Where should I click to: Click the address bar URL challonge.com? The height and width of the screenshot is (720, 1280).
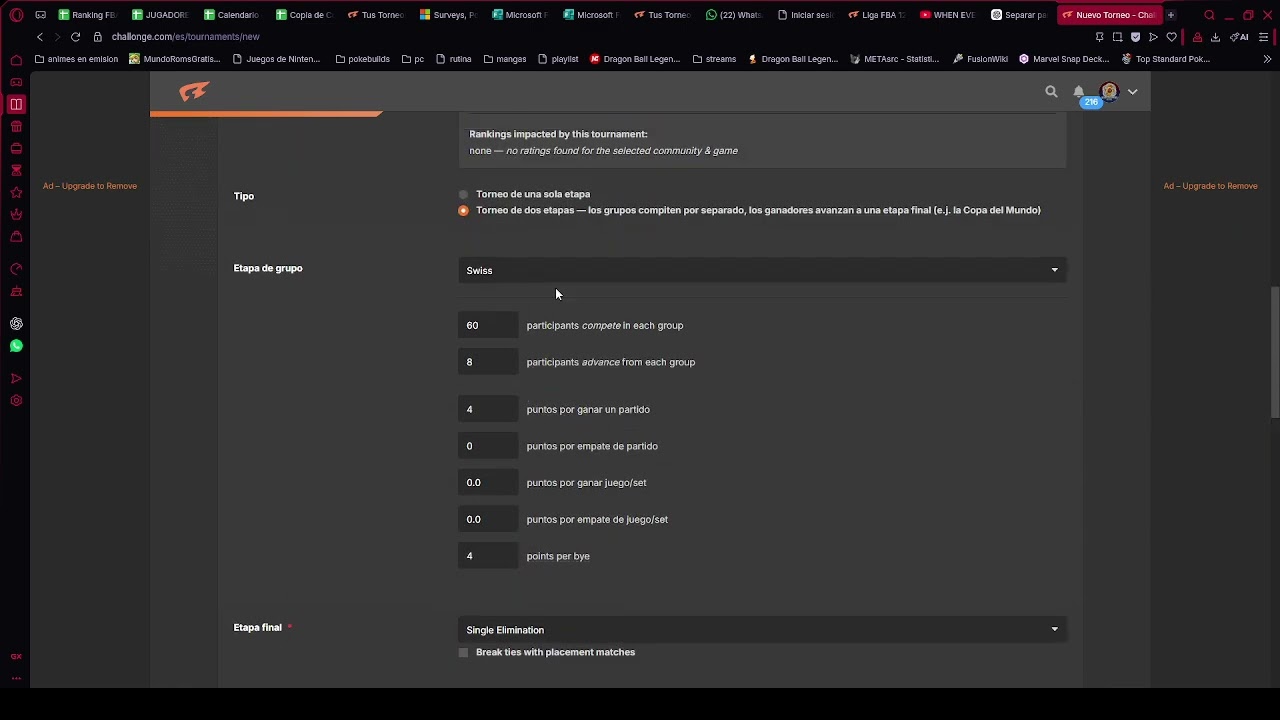tap(185, 37)
